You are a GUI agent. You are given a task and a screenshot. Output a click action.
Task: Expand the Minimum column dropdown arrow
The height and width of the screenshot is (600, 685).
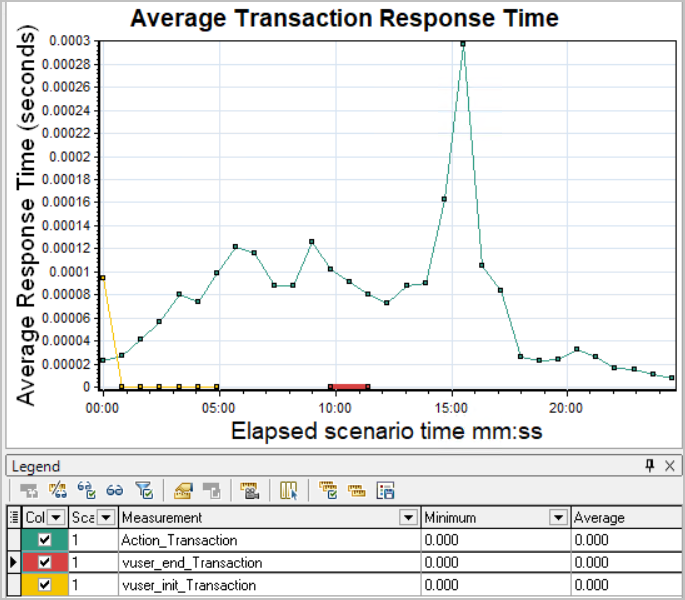558,518
